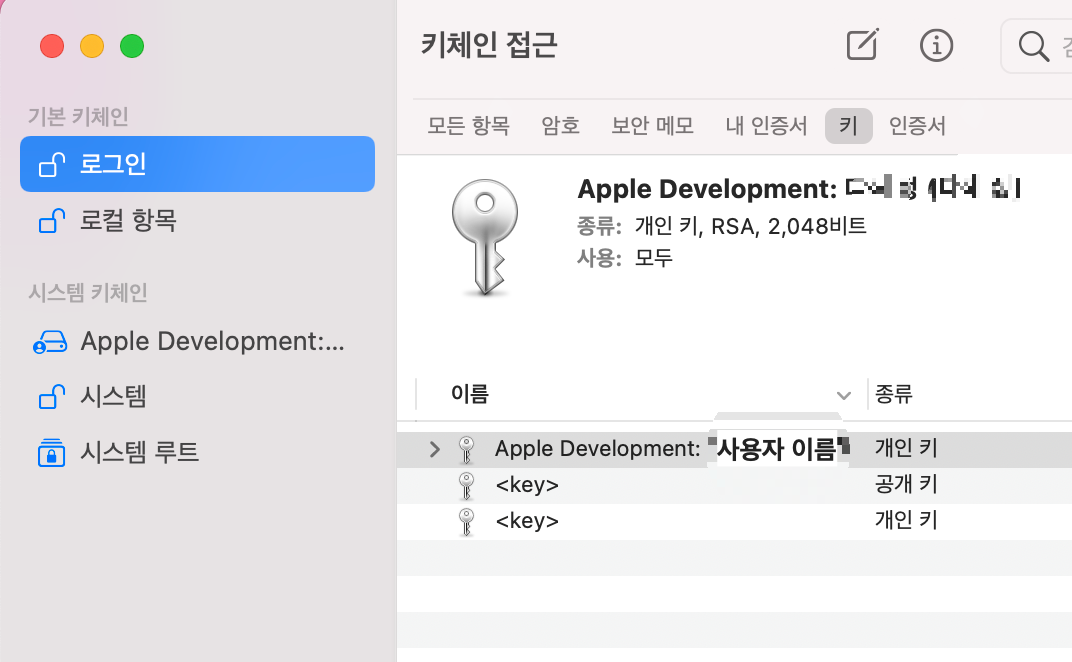Select the <key> row of type 개인 키
Image resolution: width=1072 pixels, height=662 pixels.
[x=734, y=521]
